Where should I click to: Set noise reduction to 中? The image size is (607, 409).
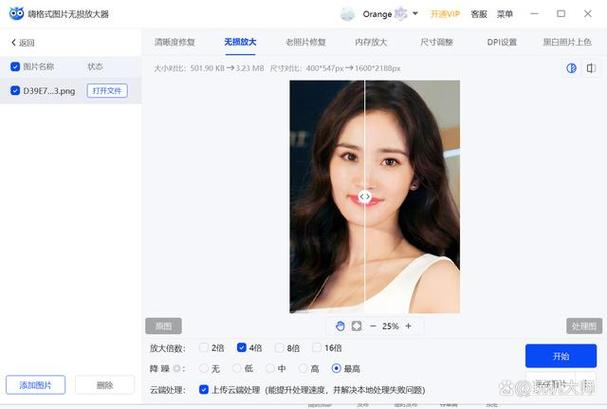pos(270,368)
